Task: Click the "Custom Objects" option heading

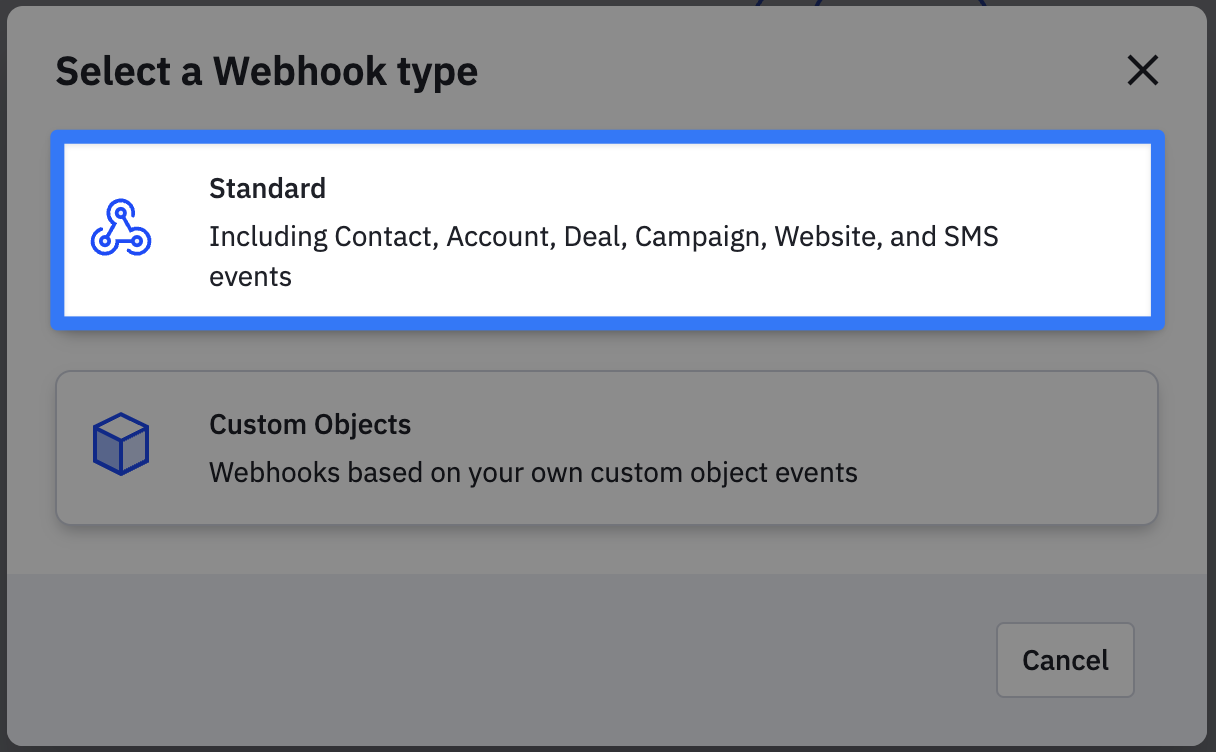Action: tap(310, 424)
